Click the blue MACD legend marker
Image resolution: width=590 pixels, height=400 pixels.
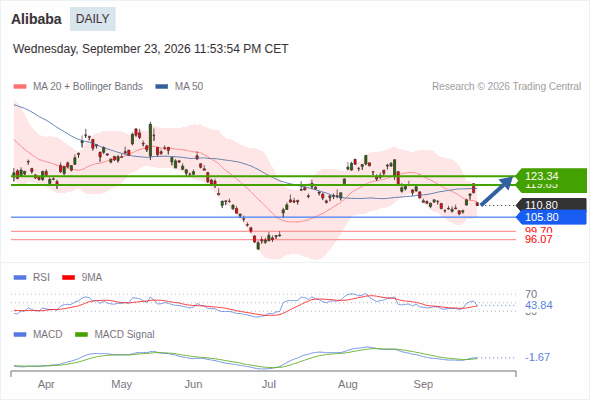(x=20, y=335)
